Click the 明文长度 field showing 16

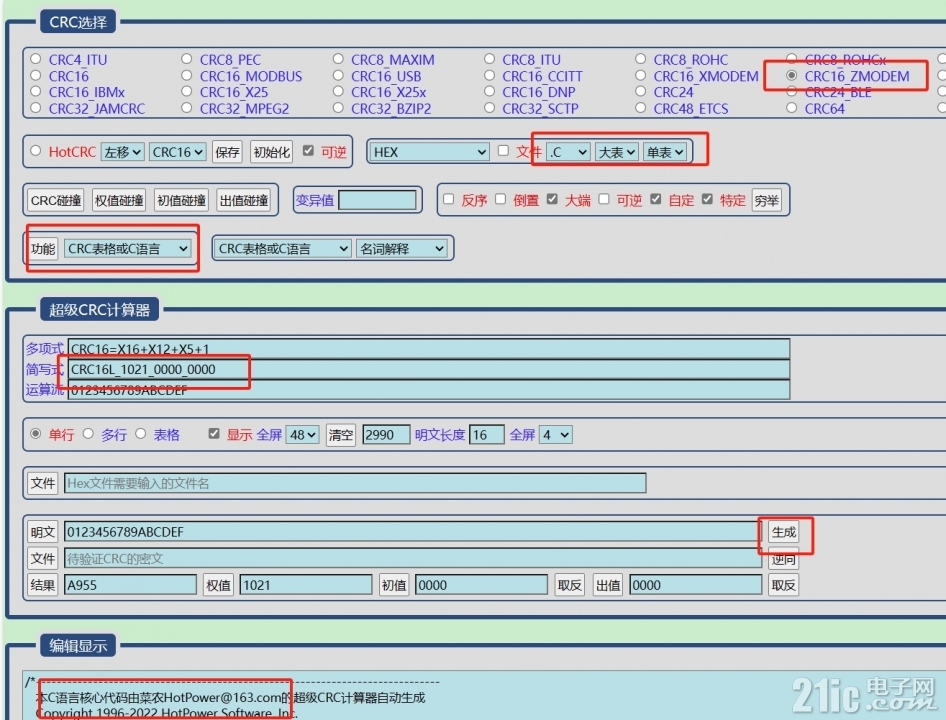[x=486, y=435]
